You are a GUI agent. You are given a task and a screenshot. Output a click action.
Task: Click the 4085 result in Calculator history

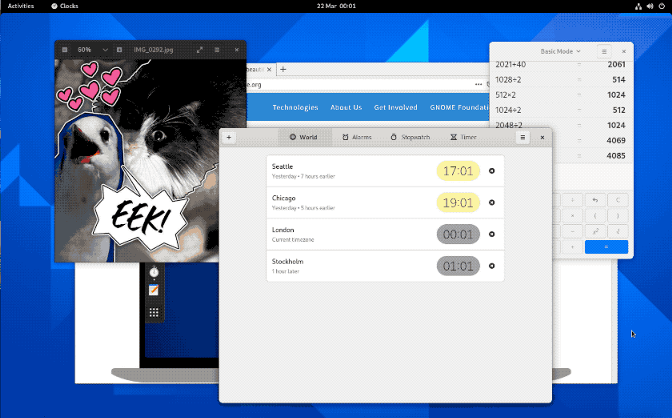tap(616, 156)
